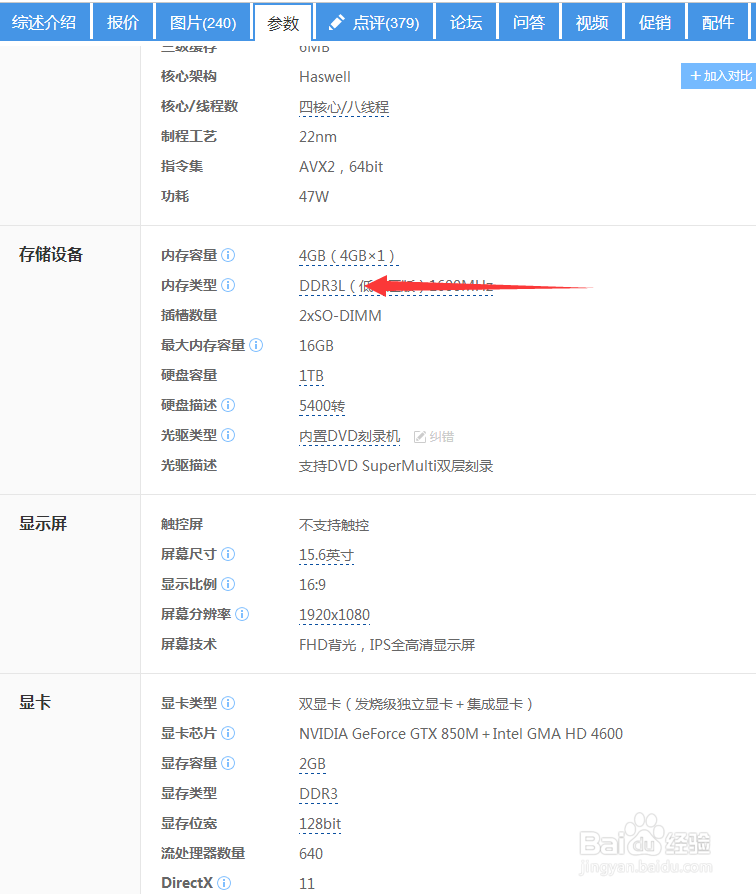
Task: Open the 4GB（4GB×1）link
Action: point(348,256)
